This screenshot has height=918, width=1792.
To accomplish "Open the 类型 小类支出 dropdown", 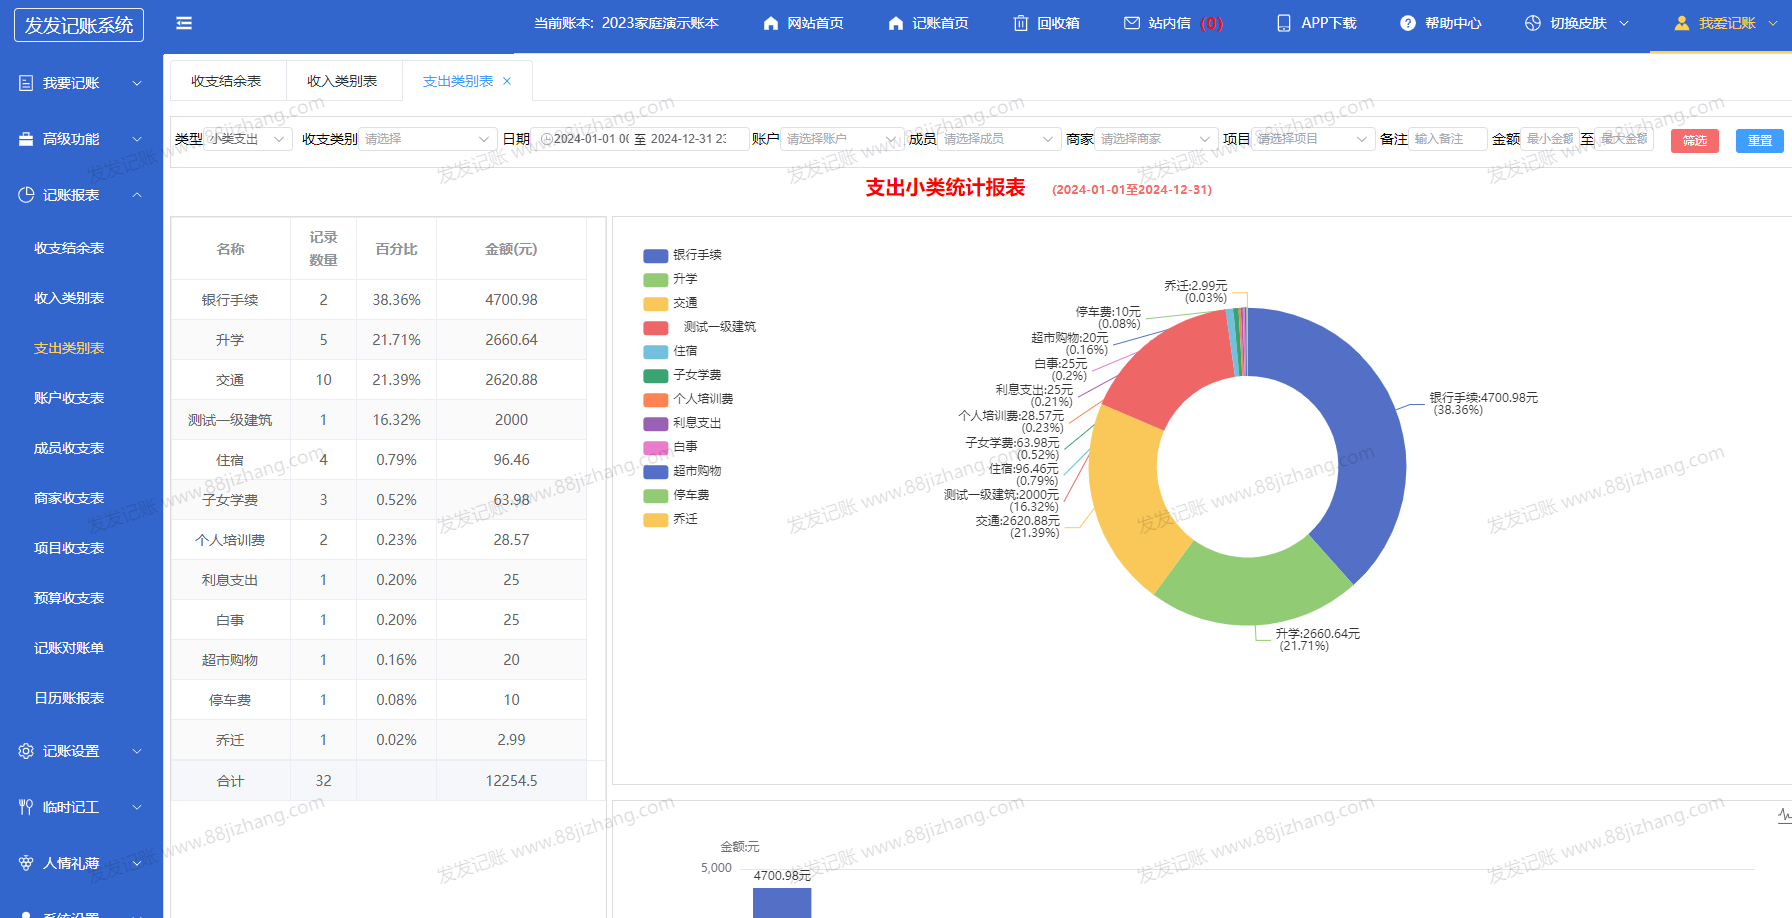I will [248, 139].
